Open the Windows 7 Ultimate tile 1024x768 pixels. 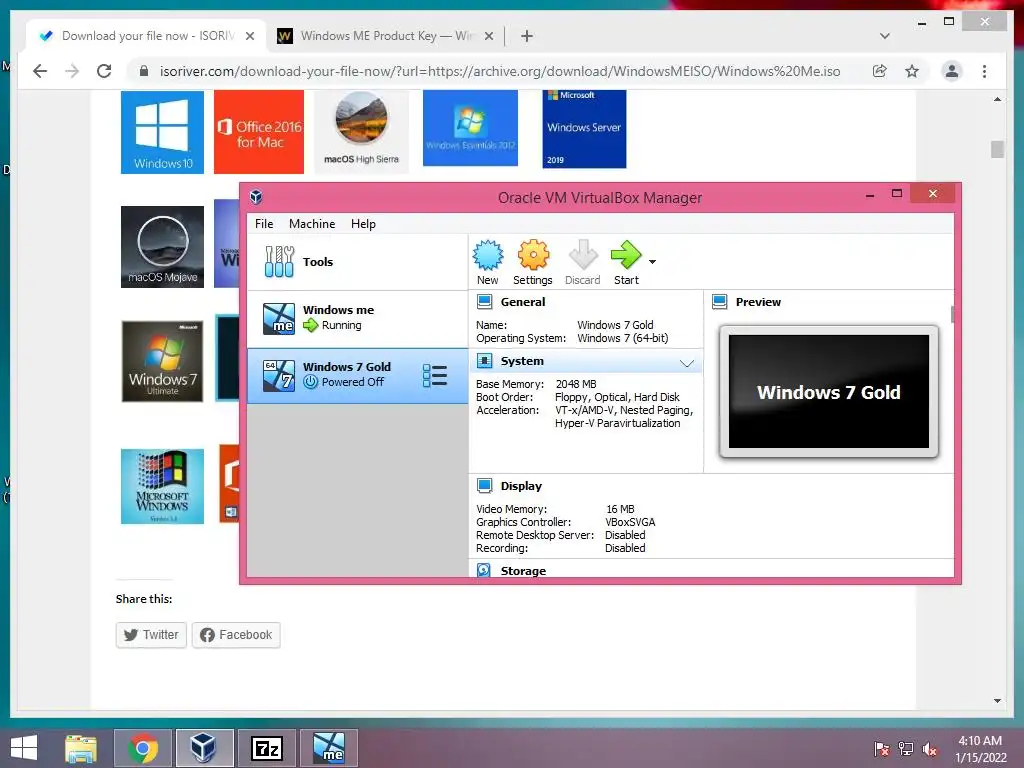tap(163, 361)
